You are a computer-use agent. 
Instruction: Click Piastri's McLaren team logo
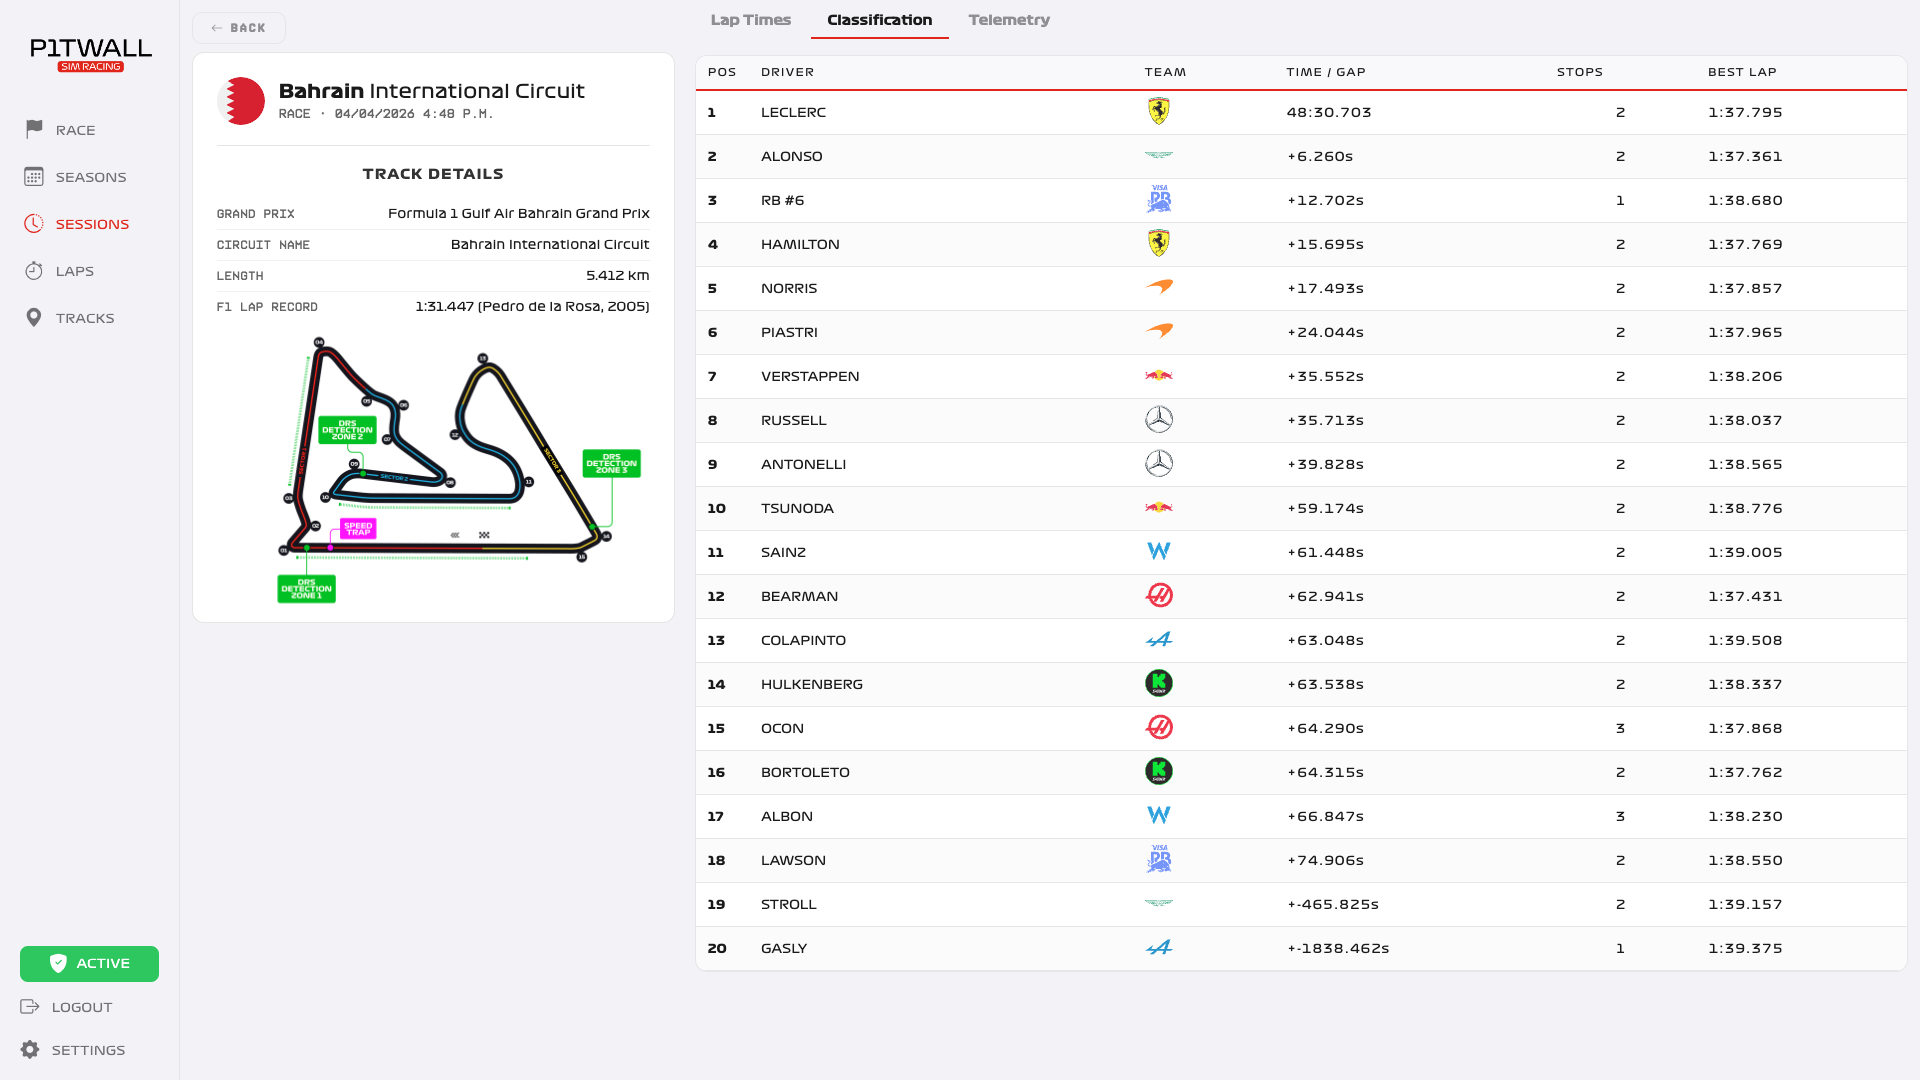click(1159, 332)
